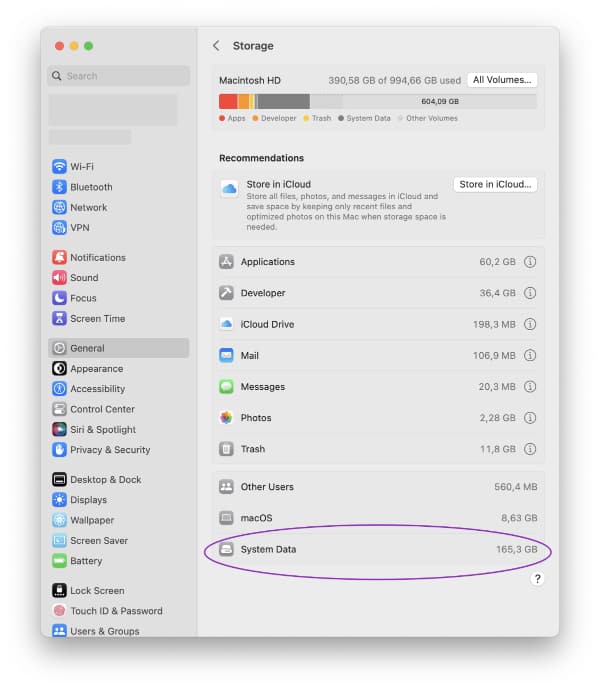Open Privacy & Security settings
The image size is (600, 690).
click(101, 449)
